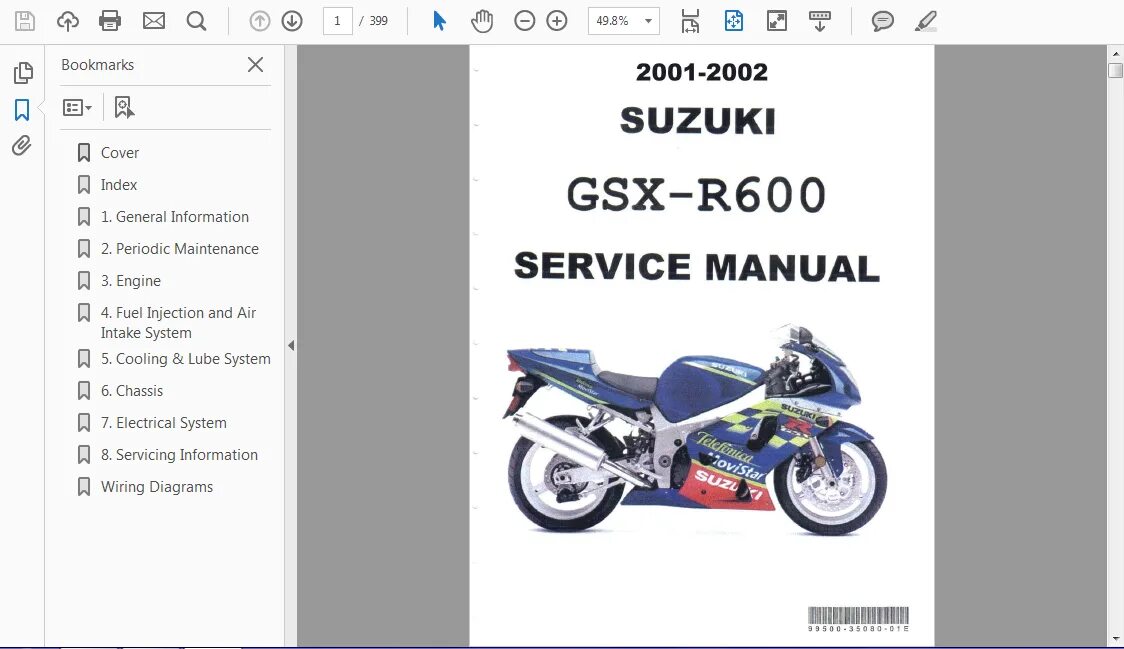This screenshot has height=649, width=1124.
Task: Click the Find current bookmark icon
Action: [x=124, y=108]
